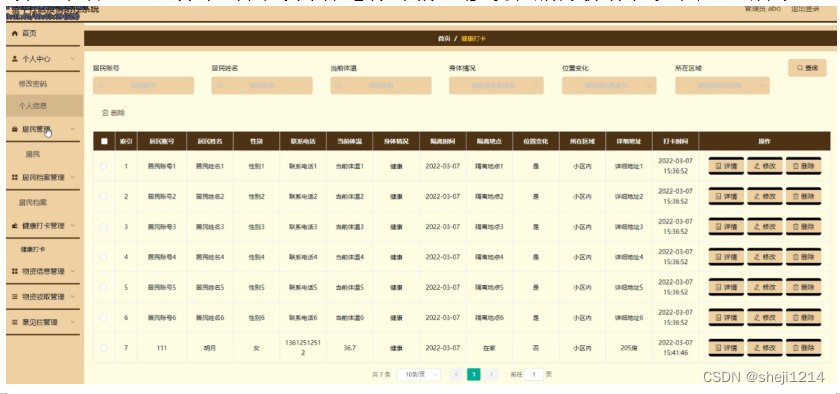Click the grid icon beside 居民档案管理

[x=15, y=177]
